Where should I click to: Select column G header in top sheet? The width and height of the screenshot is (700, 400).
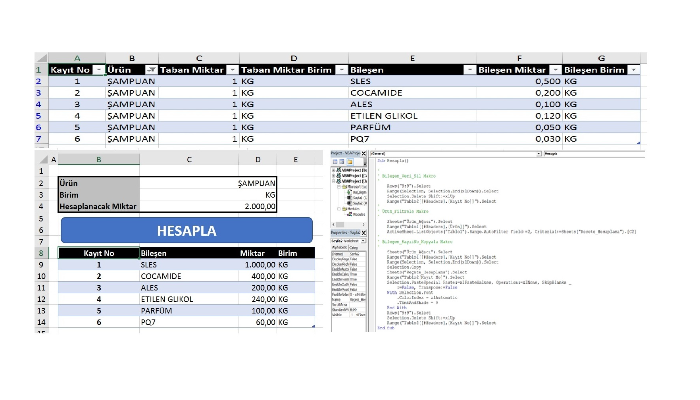point(601,58)
